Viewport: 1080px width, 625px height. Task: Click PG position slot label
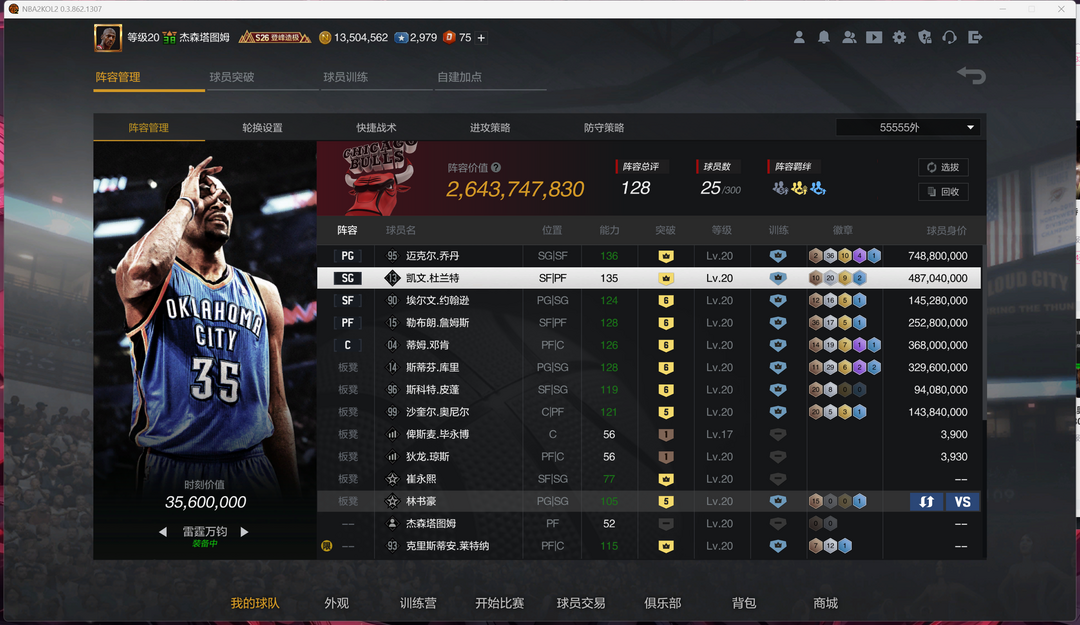[347, 256]
